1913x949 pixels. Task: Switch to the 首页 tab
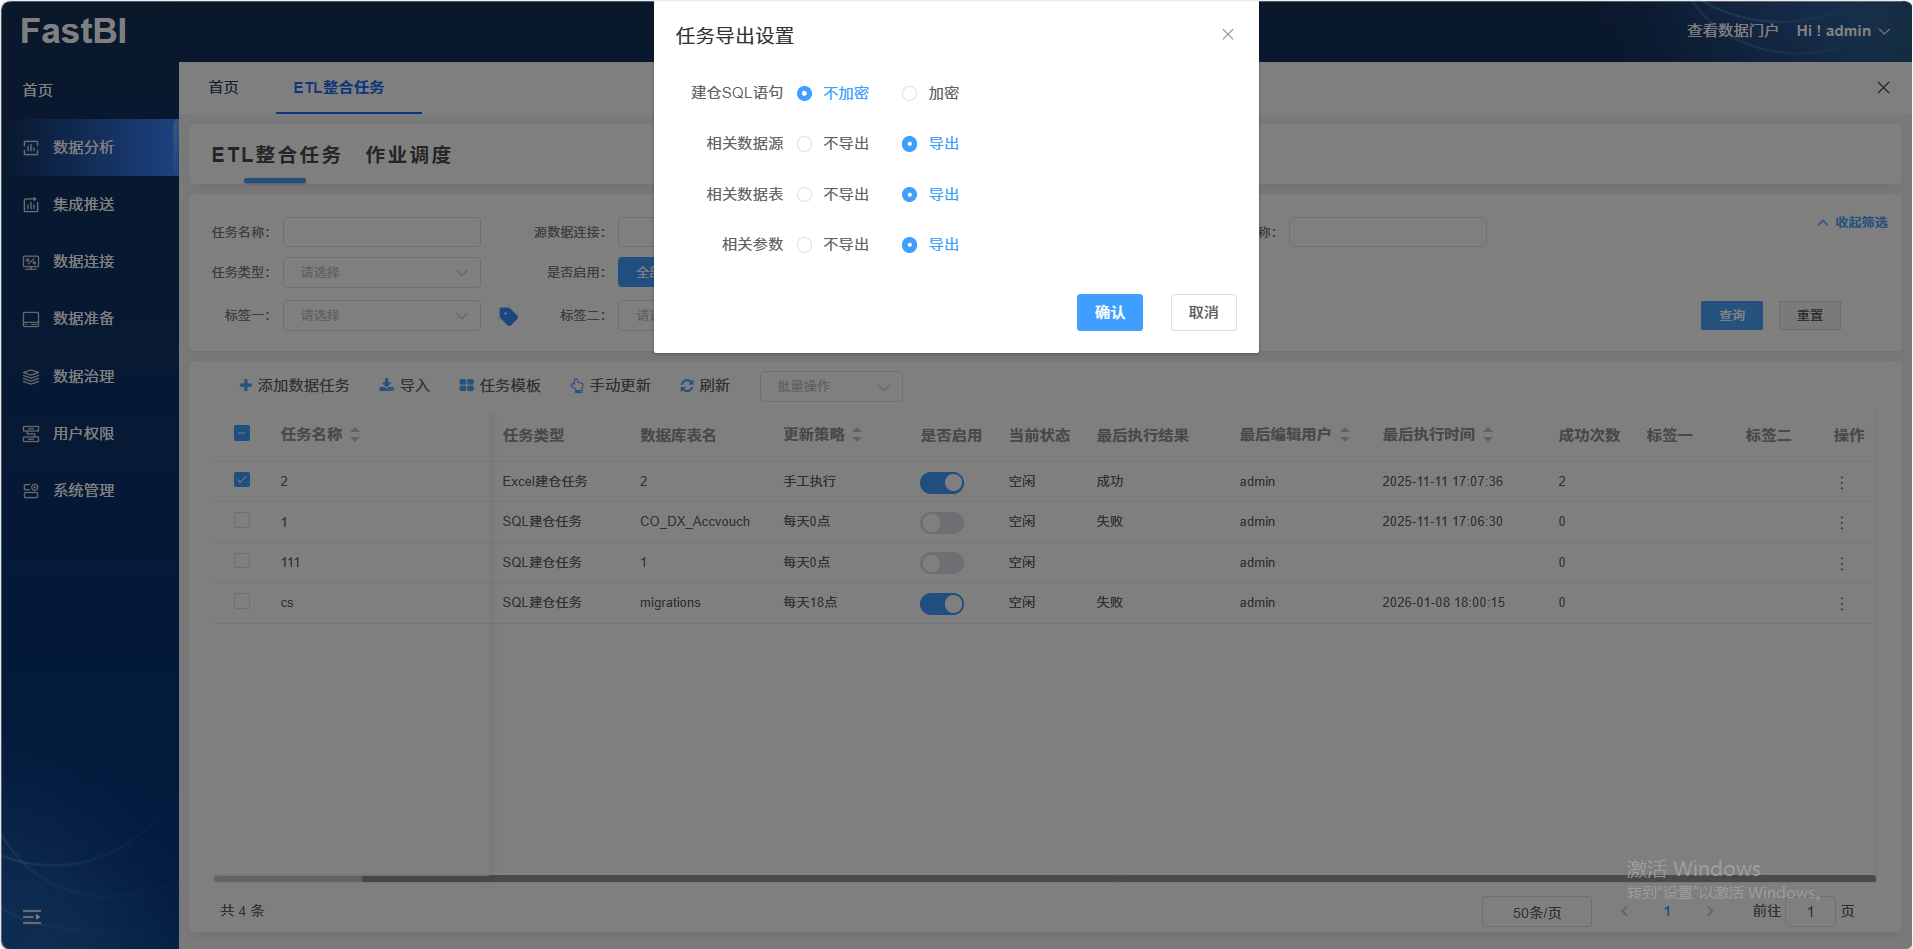point(223,88)
